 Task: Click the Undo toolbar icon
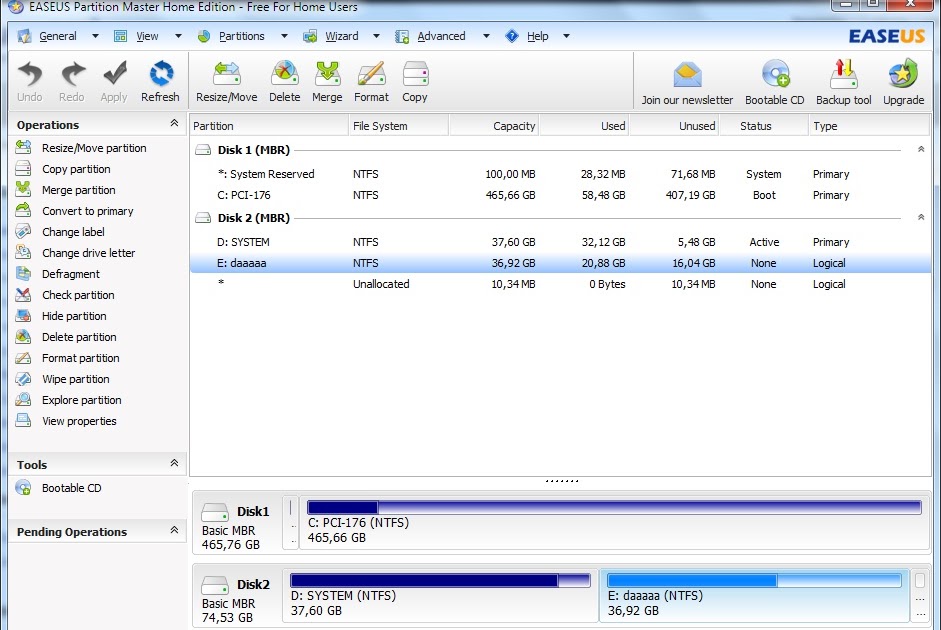click(x=29, y=82)
